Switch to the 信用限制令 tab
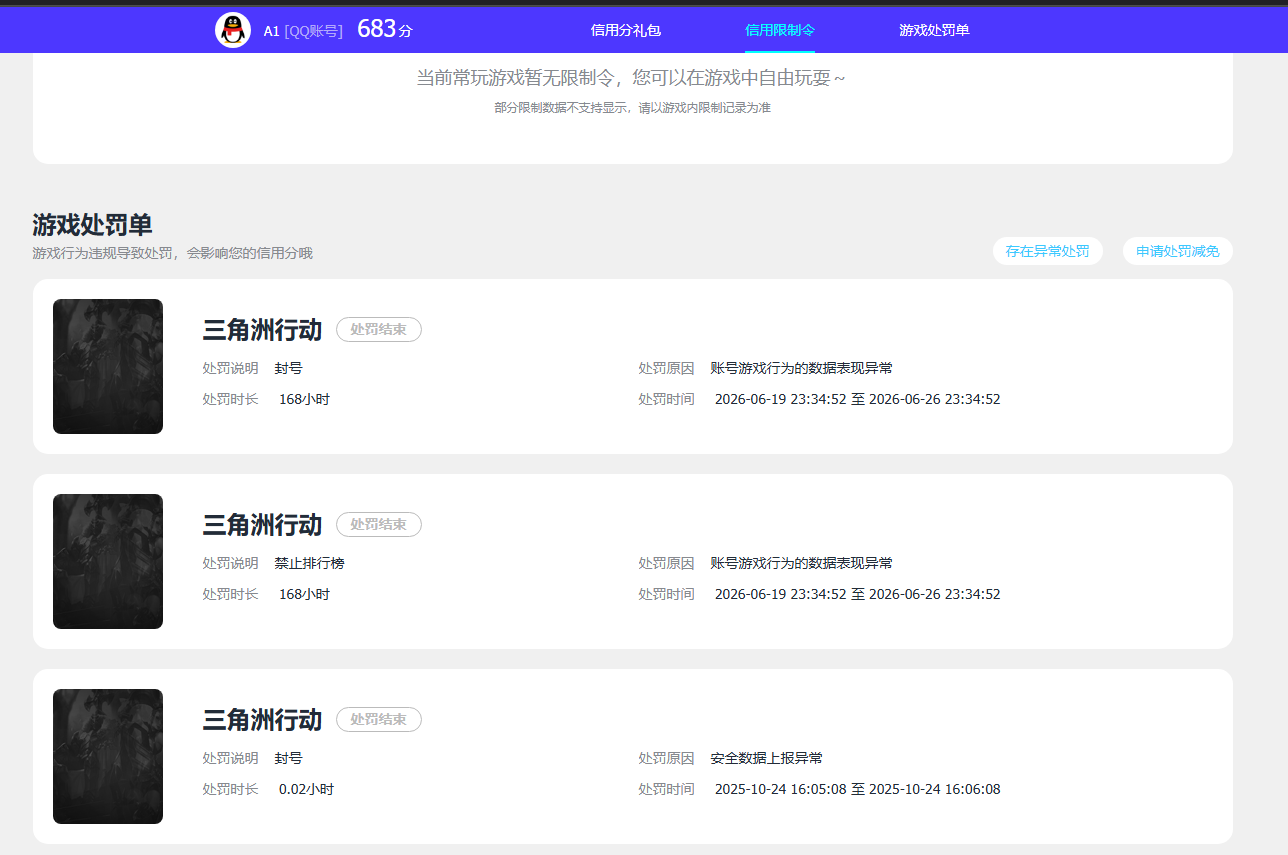The height and width of the screenshot is (855, 1288). tap(780, 30)
